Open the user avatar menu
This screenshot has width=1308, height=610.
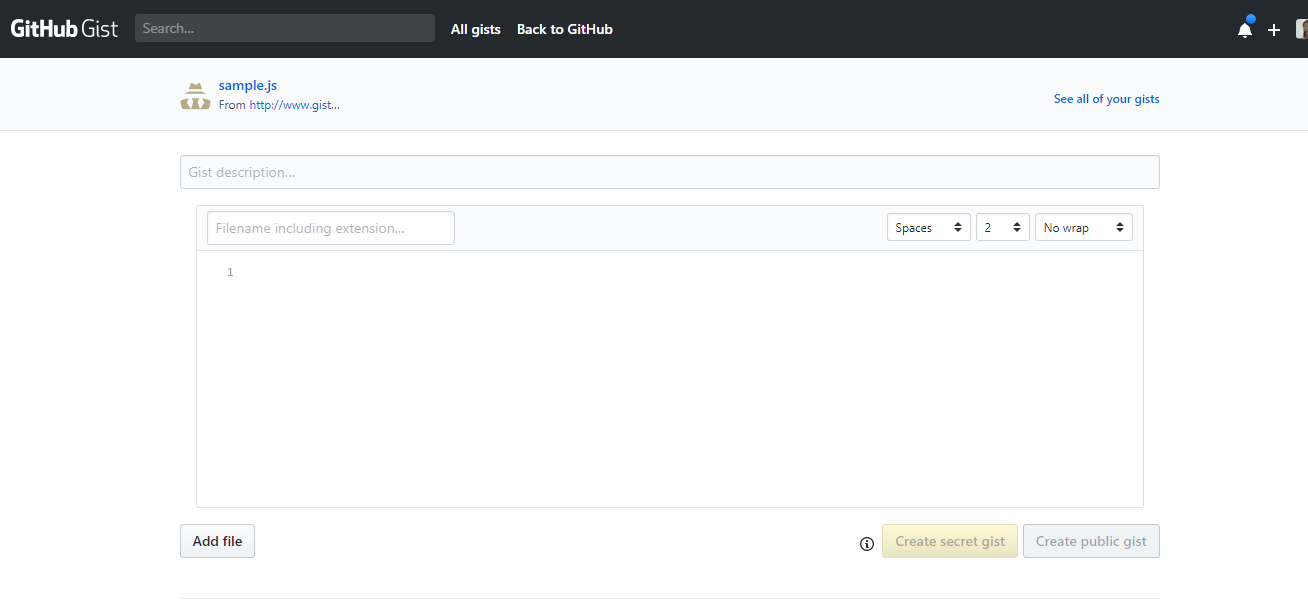(1300, 29)
